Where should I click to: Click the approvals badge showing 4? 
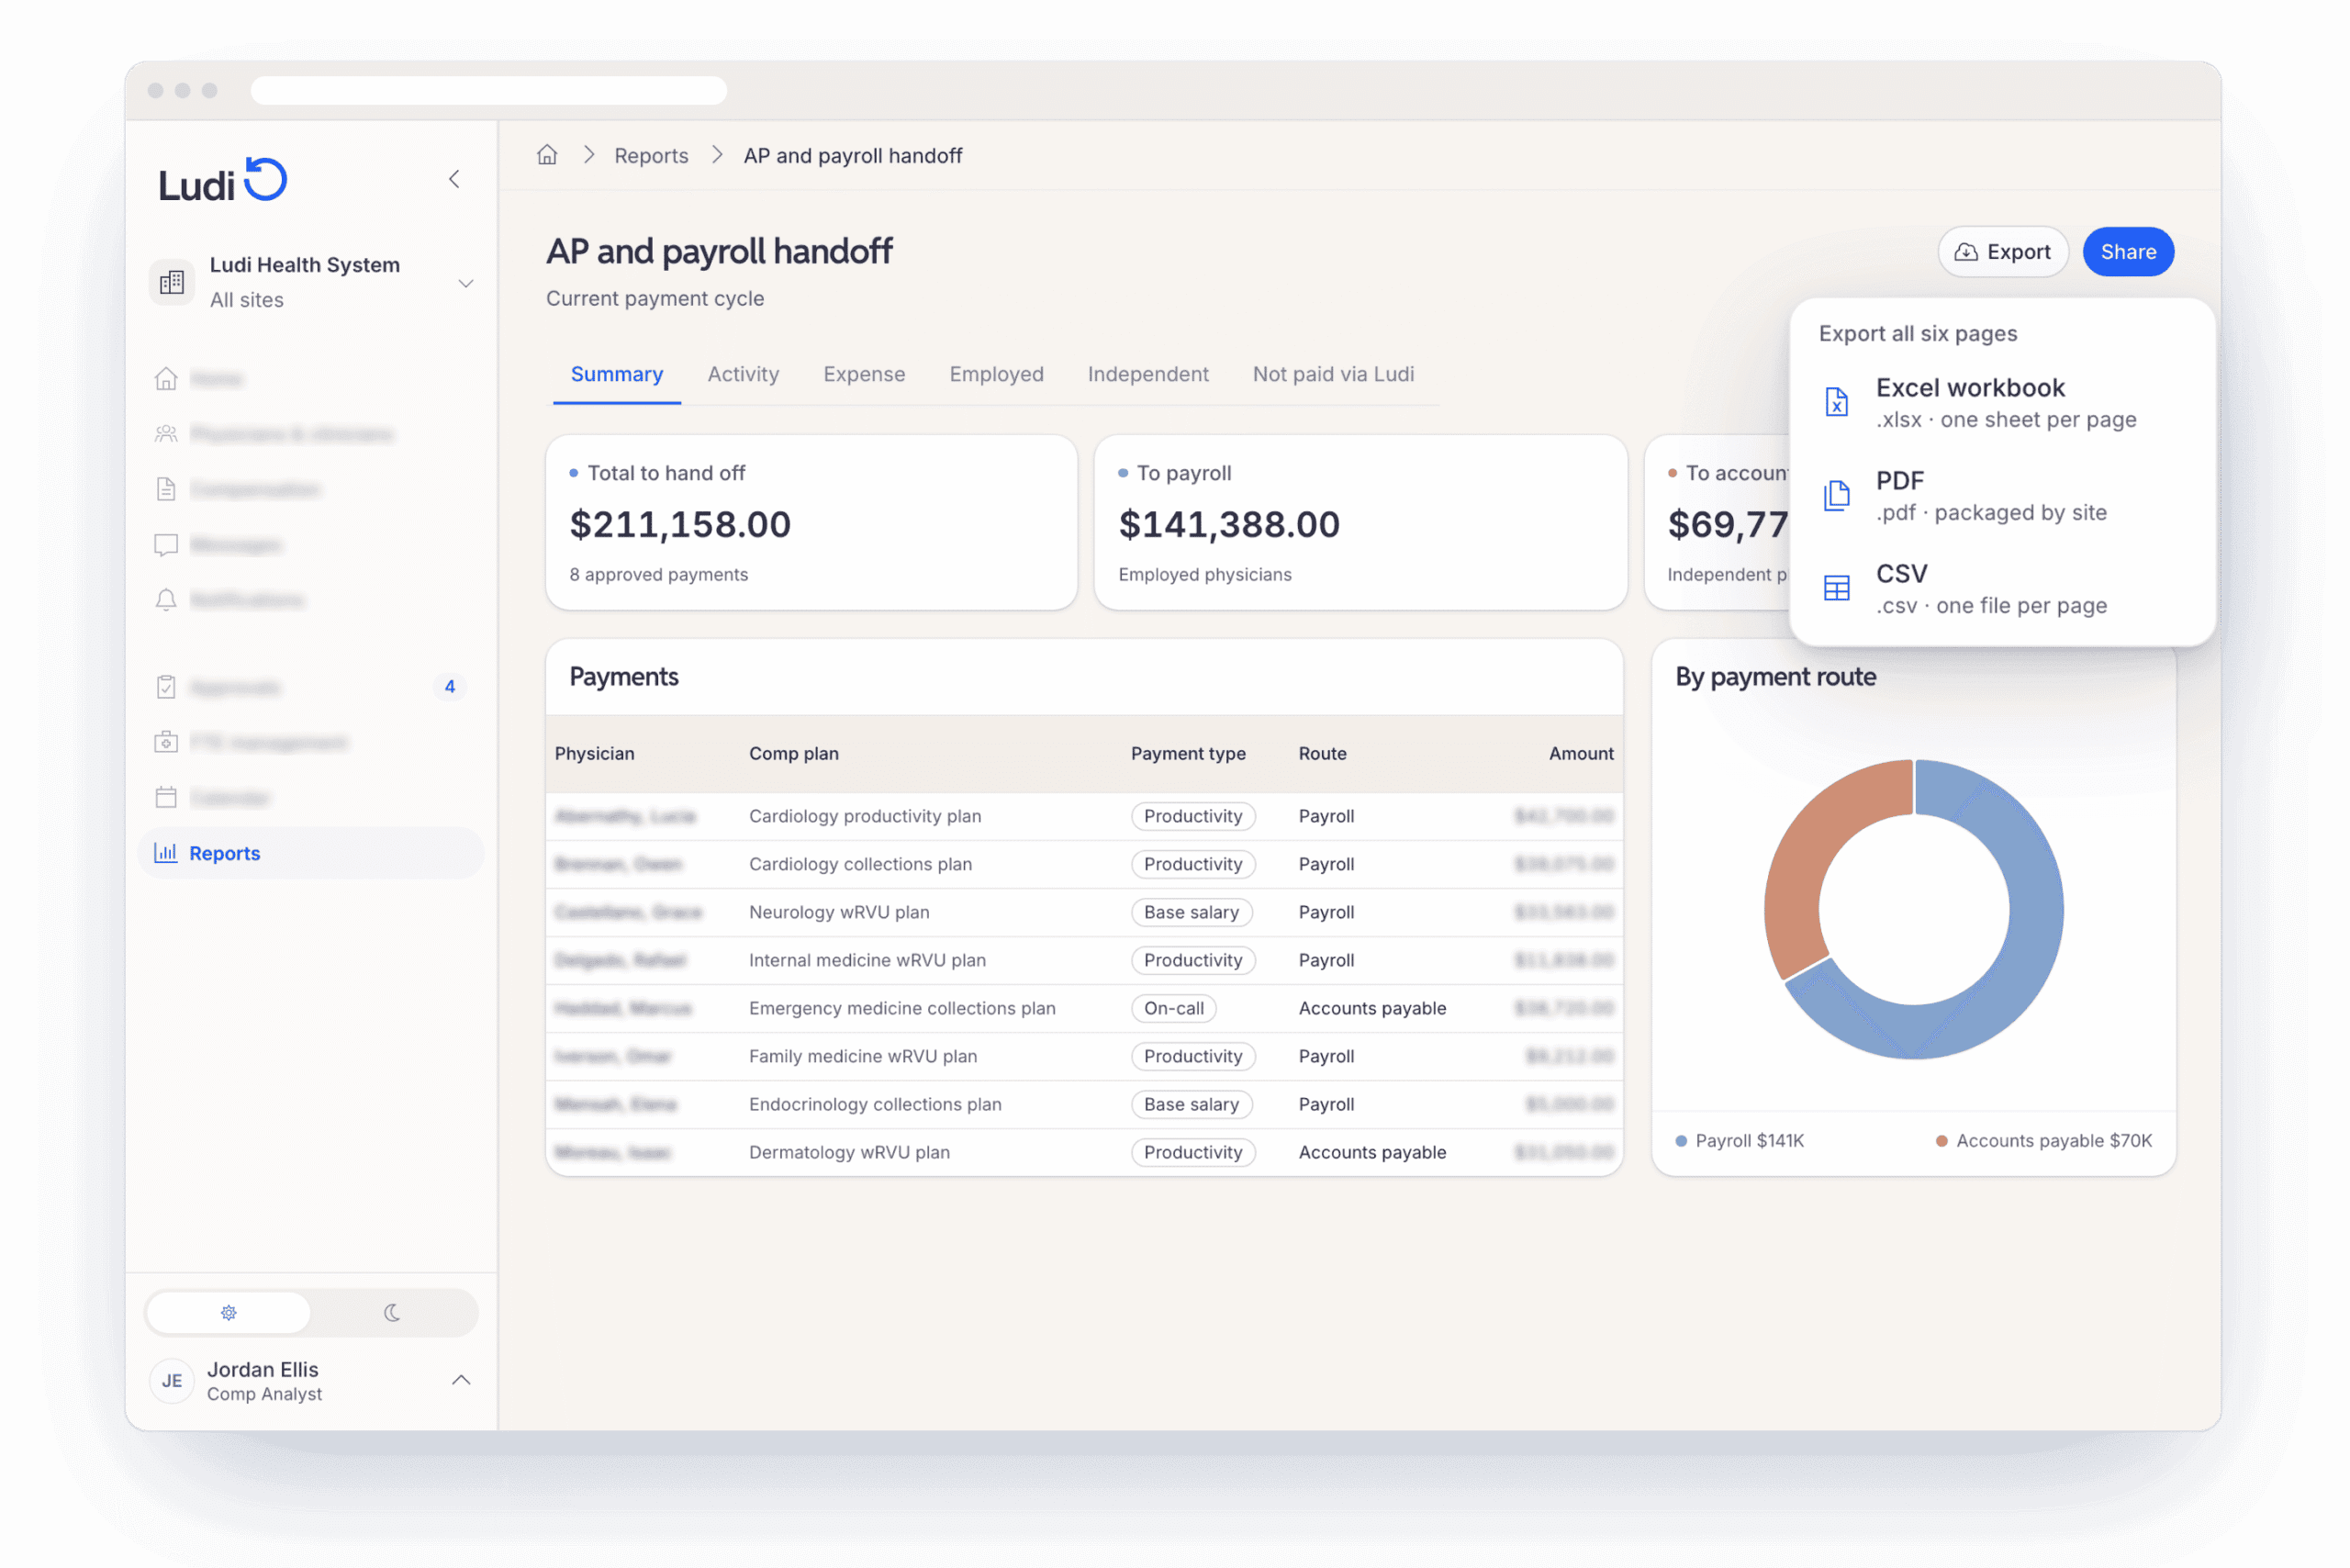pos(450,687)
